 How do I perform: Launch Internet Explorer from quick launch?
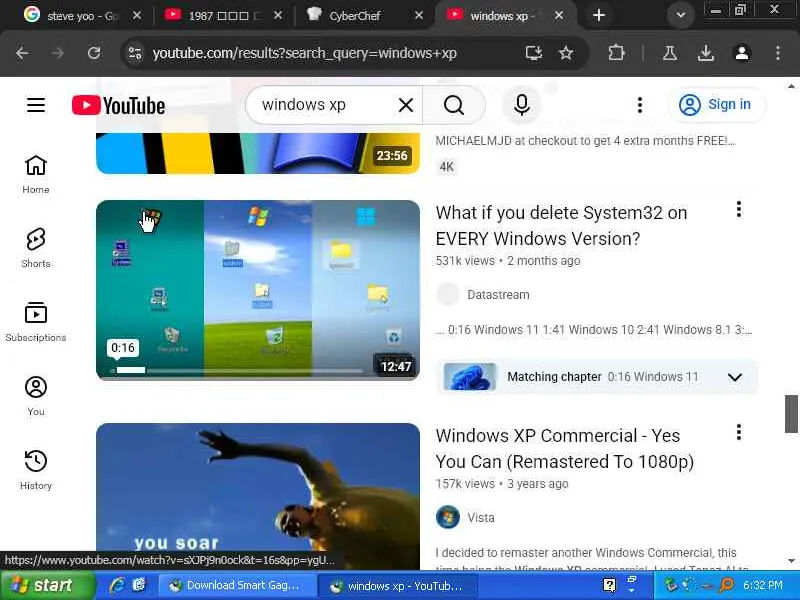117,585
